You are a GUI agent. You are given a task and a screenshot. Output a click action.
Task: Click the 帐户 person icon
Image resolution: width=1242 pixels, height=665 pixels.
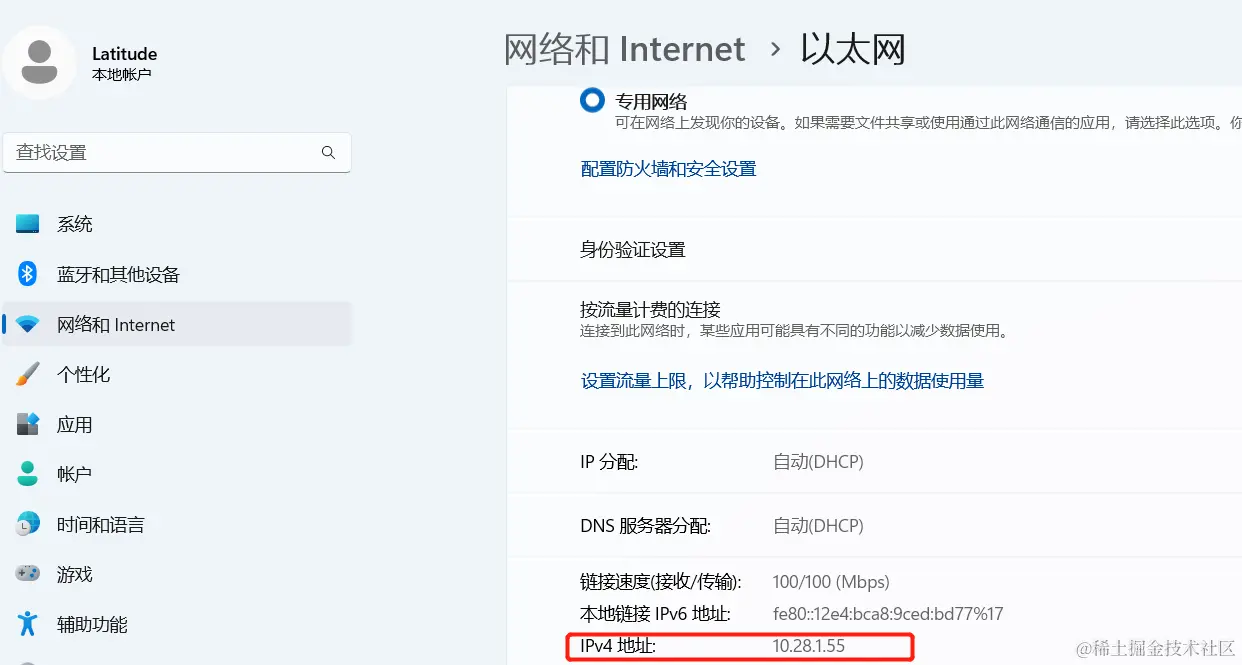[28, 474]
